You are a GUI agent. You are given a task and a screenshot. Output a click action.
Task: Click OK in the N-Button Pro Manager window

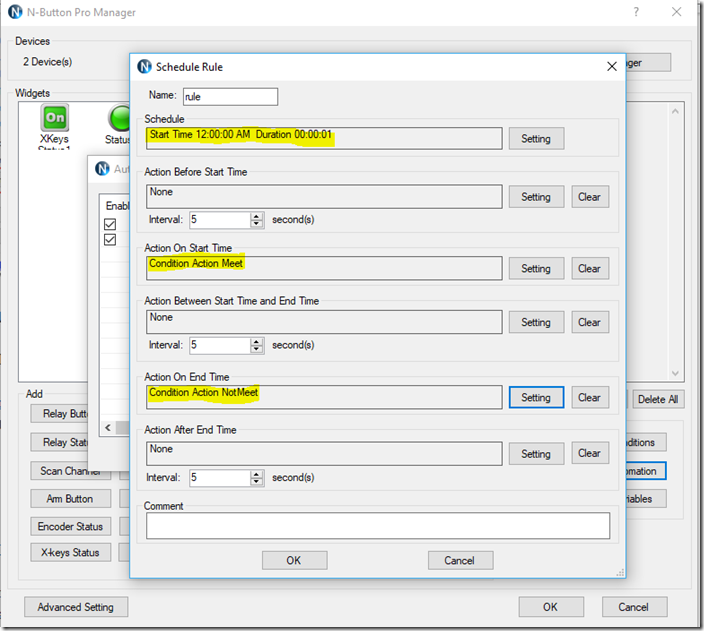click(551, 607)
